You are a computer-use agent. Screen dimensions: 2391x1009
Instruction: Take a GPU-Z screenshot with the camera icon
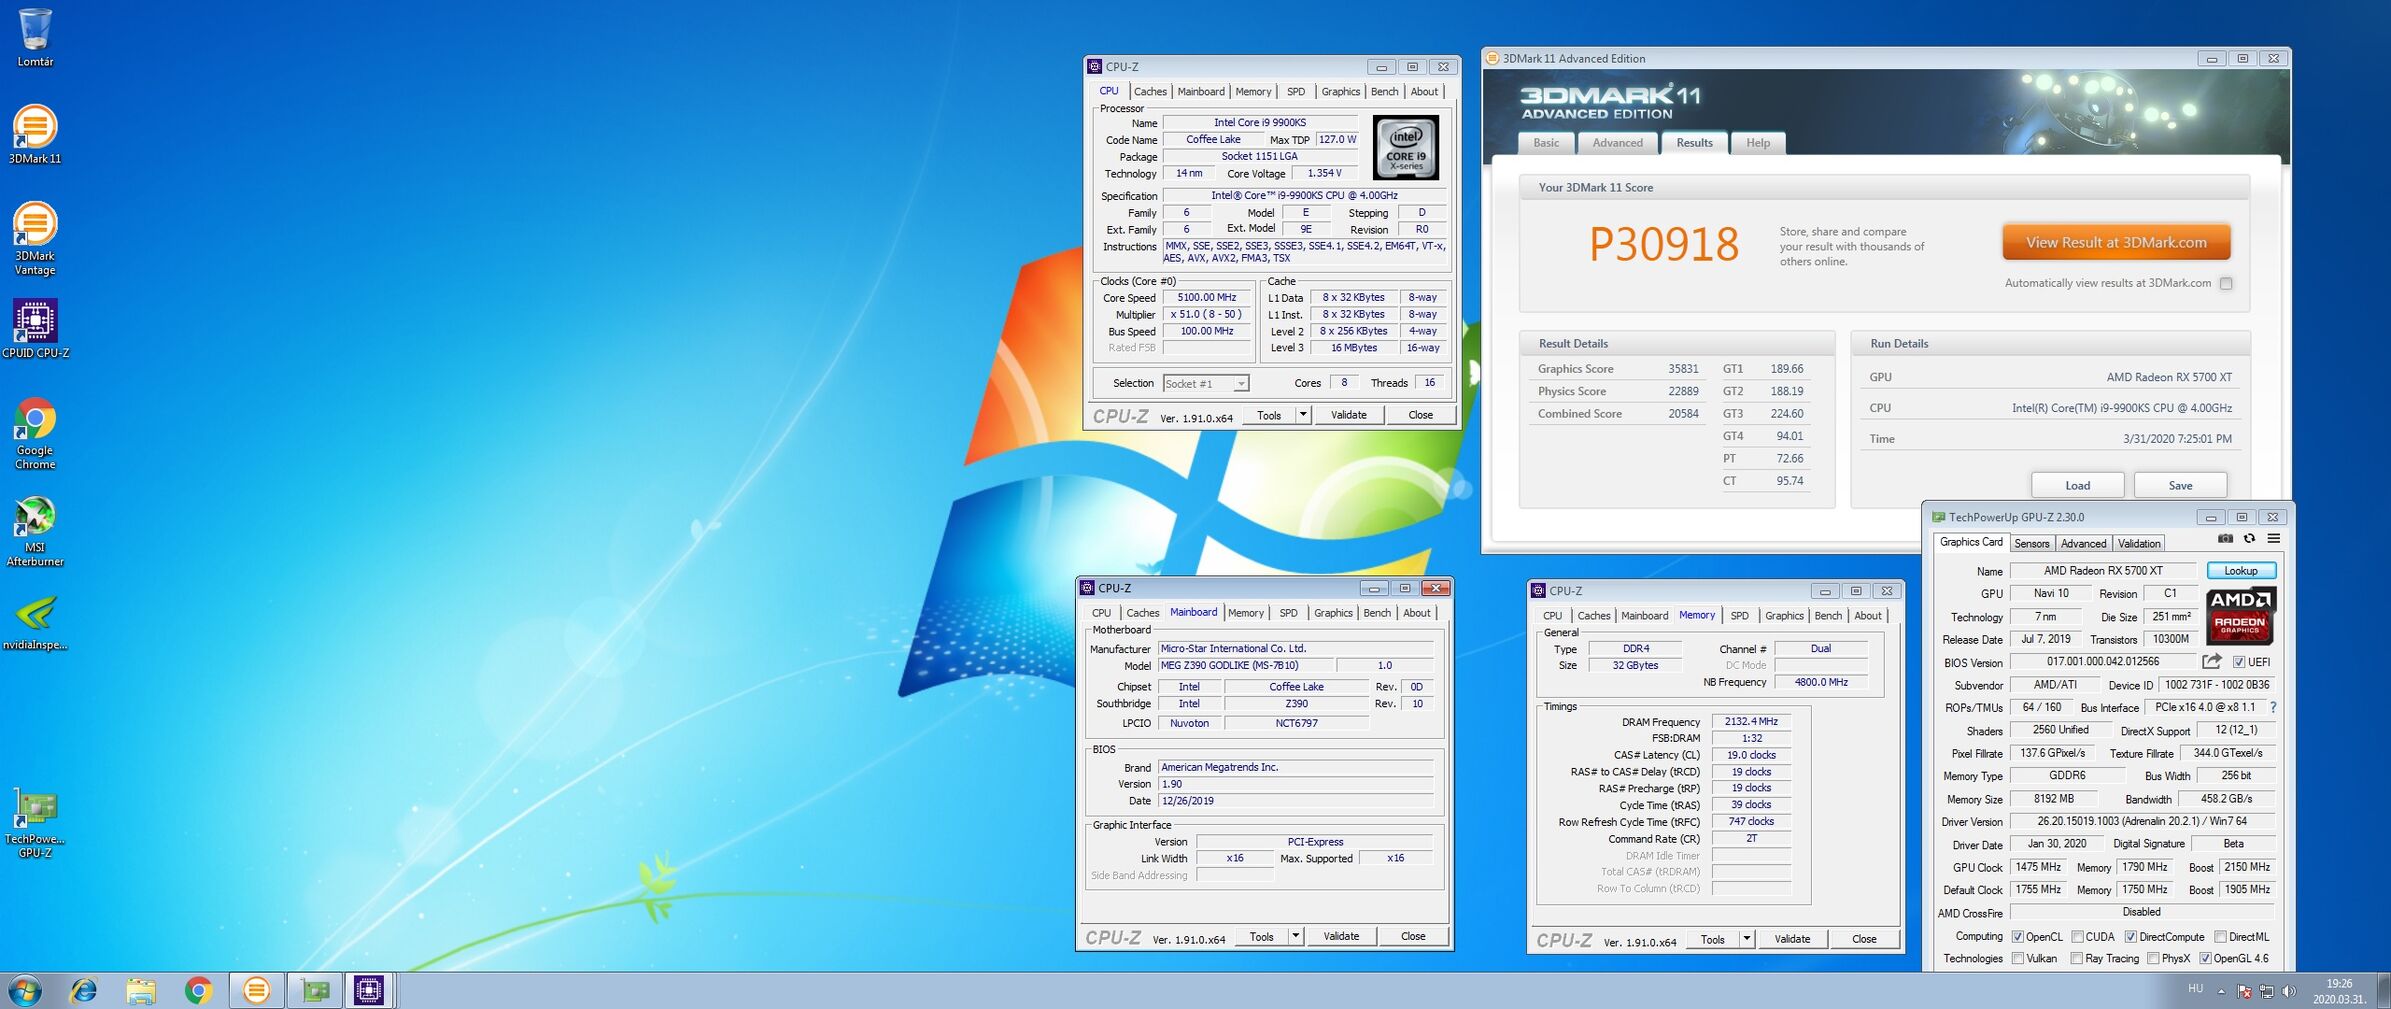tap(2225, 539)
